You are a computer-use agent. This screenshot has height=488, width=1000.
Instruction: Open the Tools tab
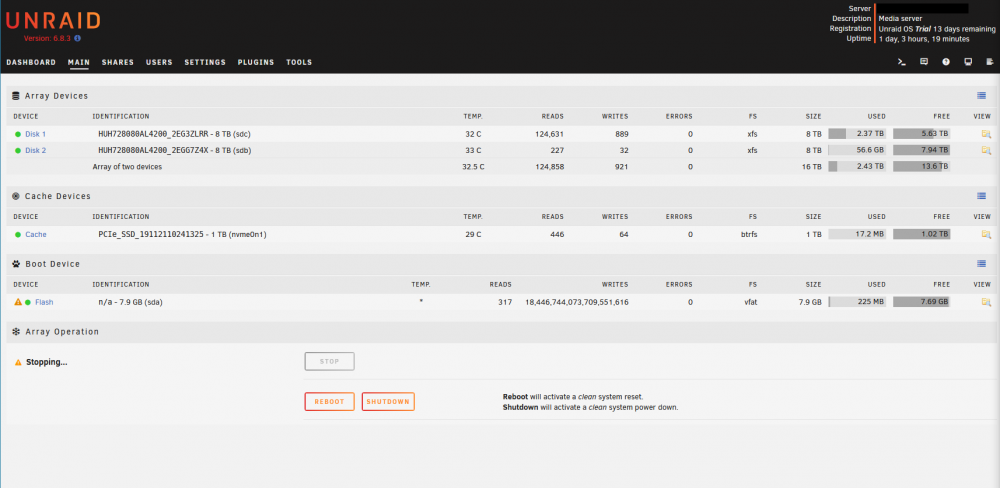point(299,63)
